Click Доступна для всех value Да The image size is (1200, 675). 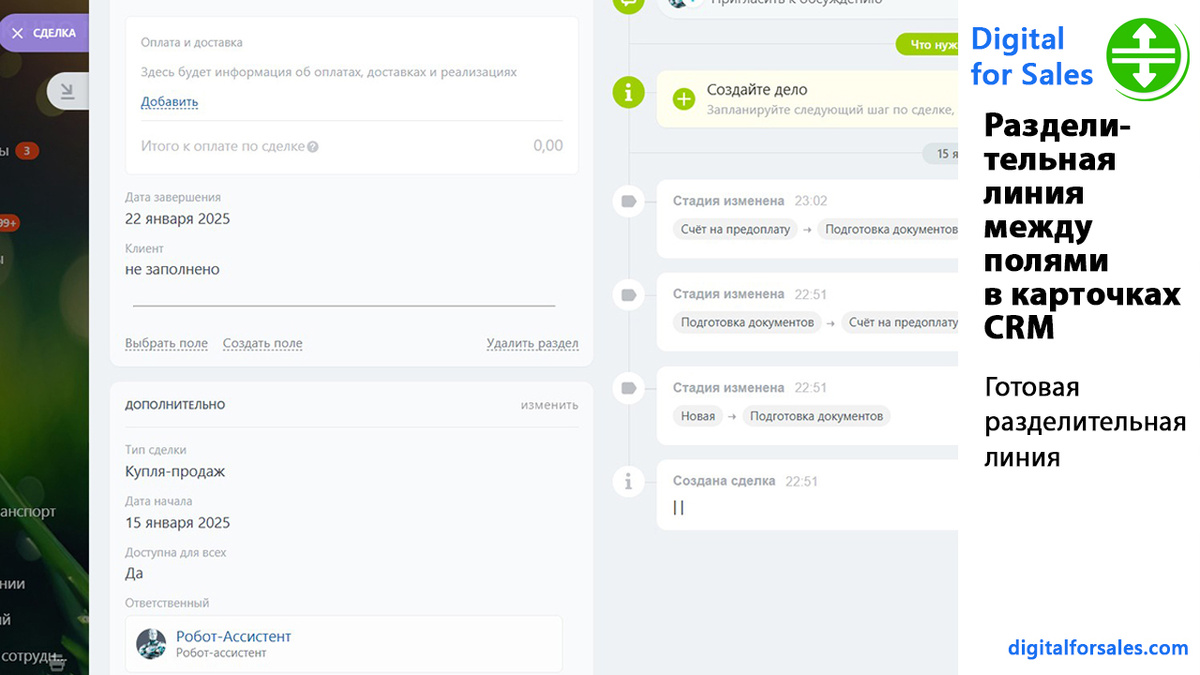(134, 573)
